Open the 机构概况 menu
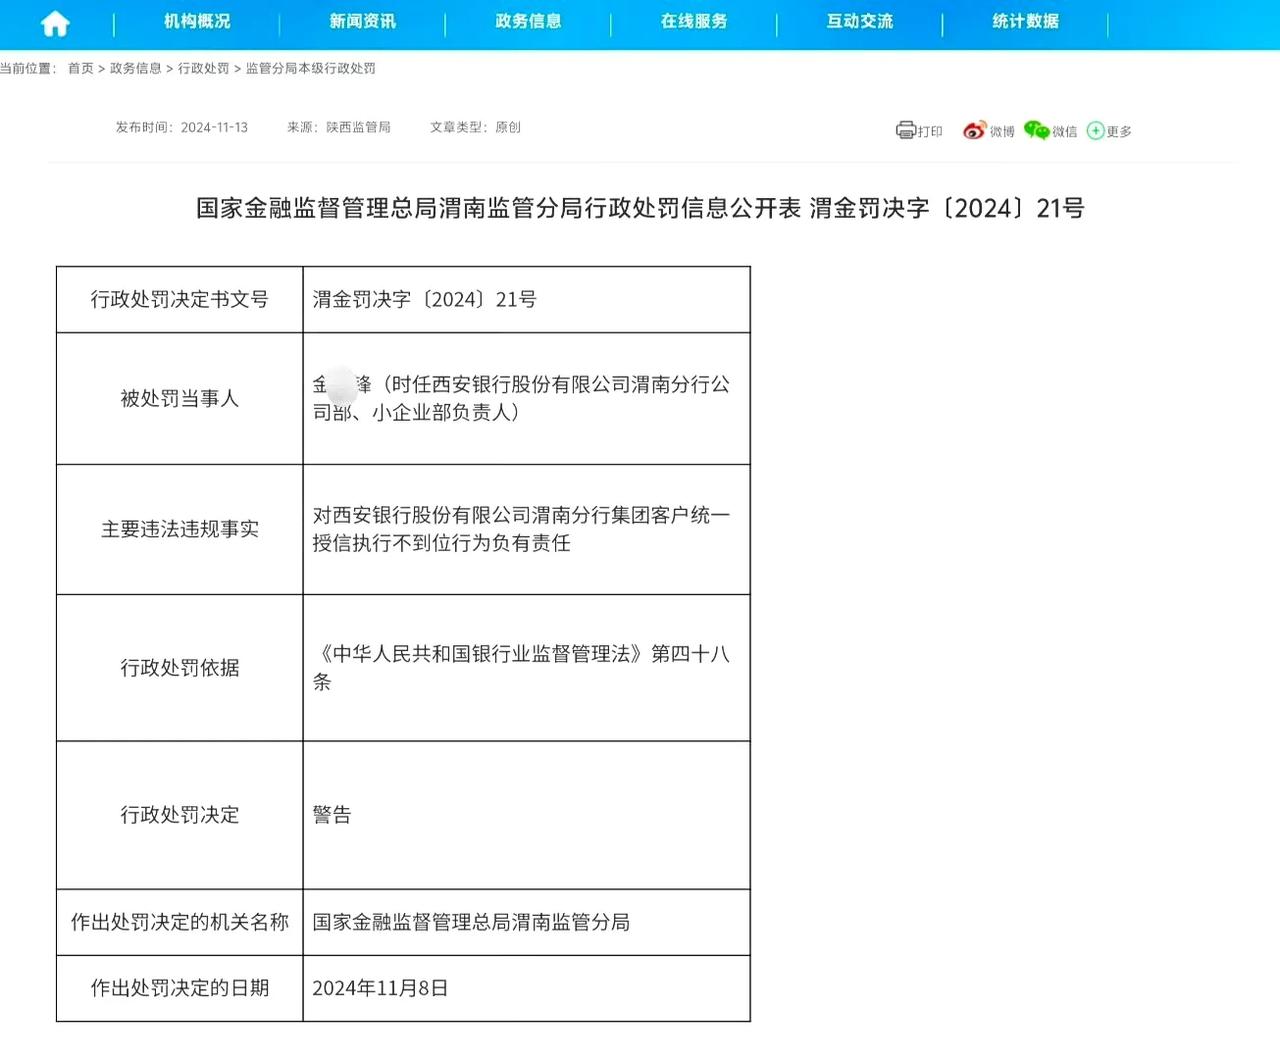This screenshot has width=1280, height=1059. [197, 21]
